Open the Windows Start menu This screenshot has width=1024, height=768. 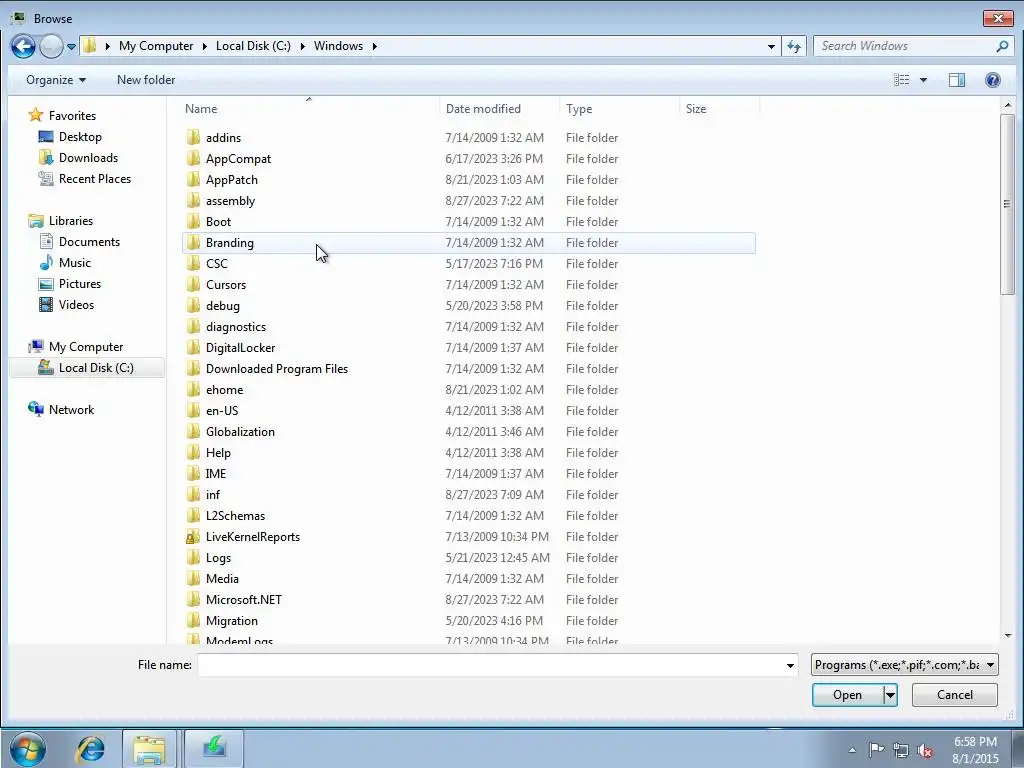(x=27, y=749)
